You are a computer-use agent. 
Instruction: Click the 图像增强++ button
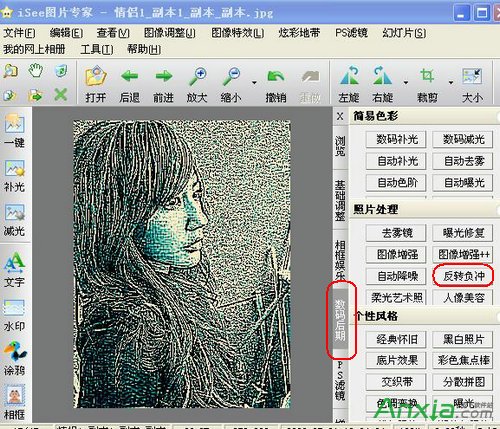463,255
